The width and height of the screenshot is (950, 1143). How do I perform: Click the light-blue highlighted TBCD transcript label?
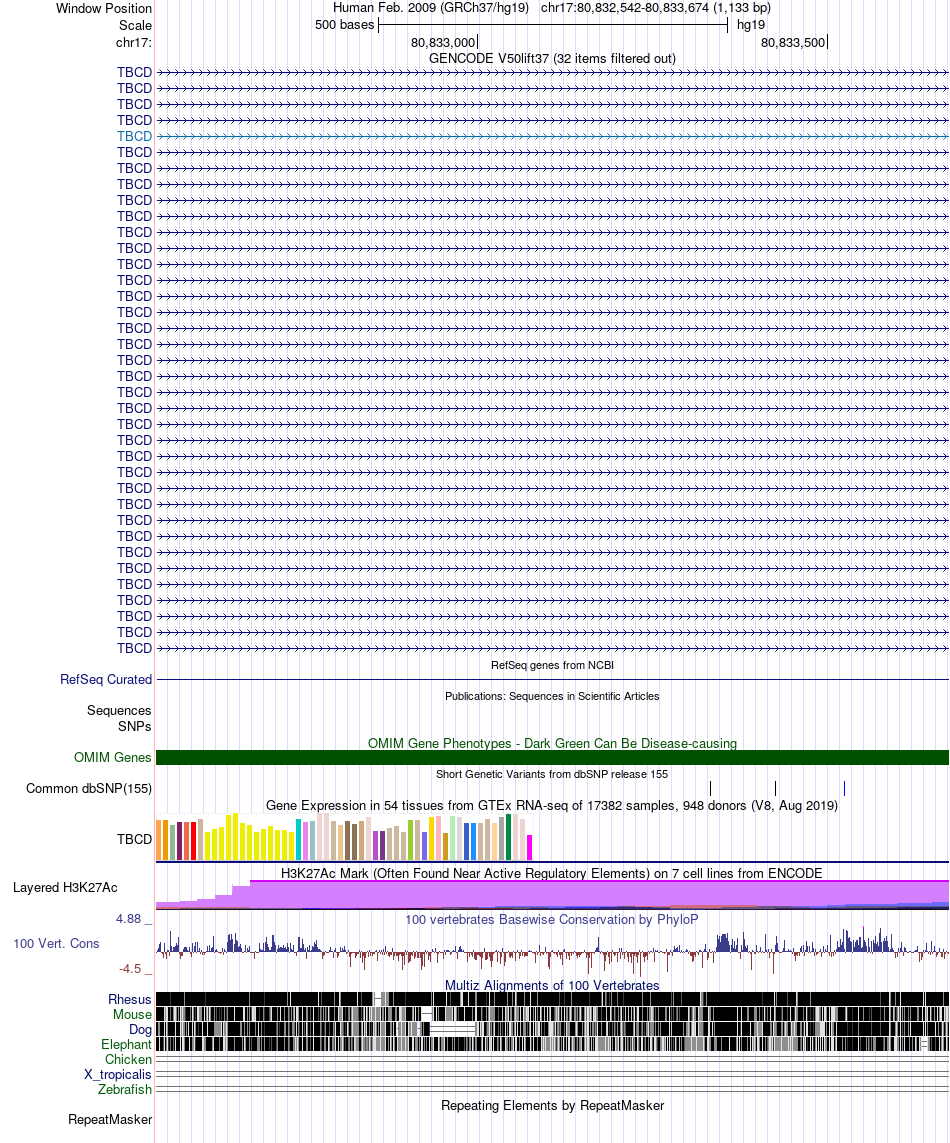pos(134,136)
